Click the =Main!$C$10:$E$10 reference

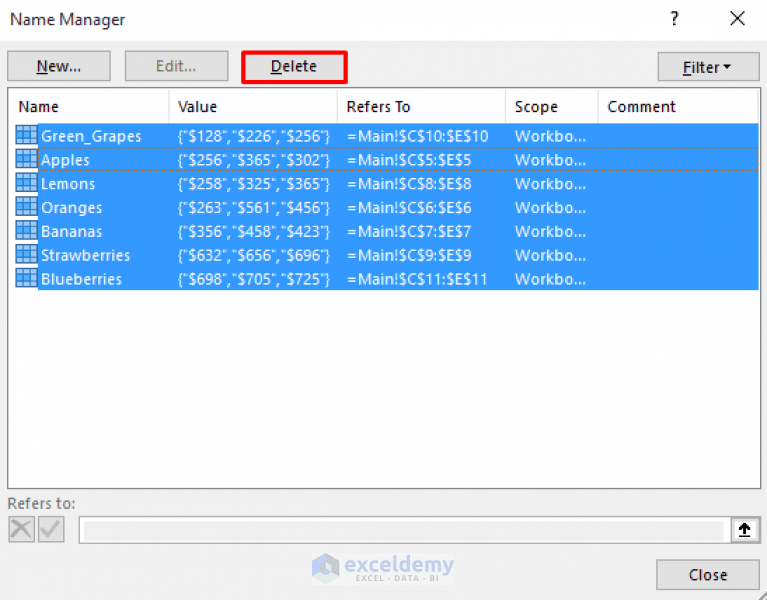pyautogui.click(x=418, y=136)
